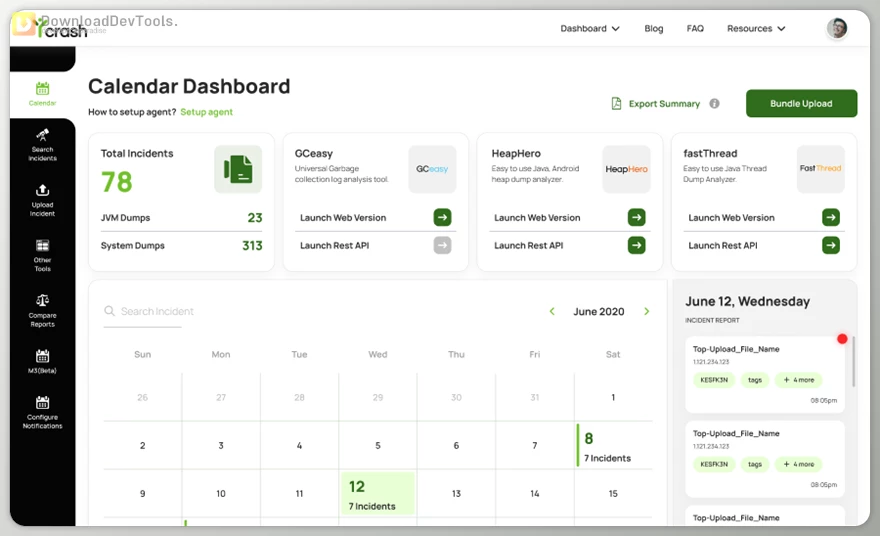This screenshot has width=880, height=536.
Task: Click the Export Summary document icon
Action: (x=616, y=104)
